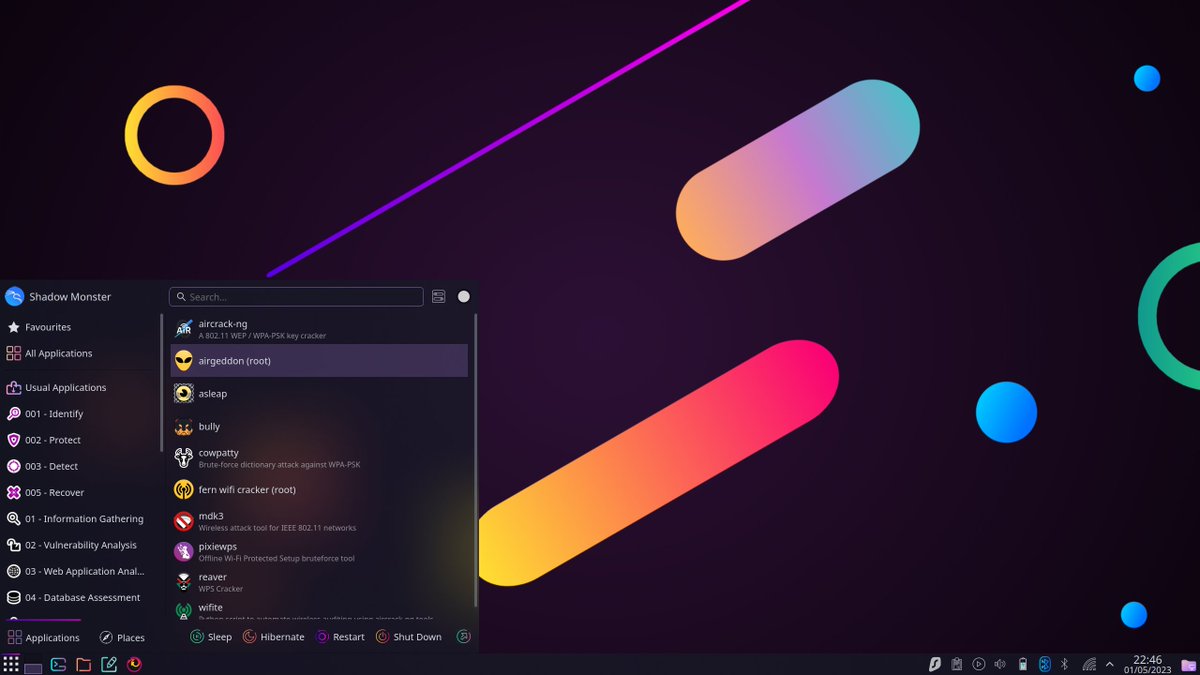The width and height of the screenshot is (1200, 675).
Task: Launch wifite auditing script
Action: click(319, 609)
